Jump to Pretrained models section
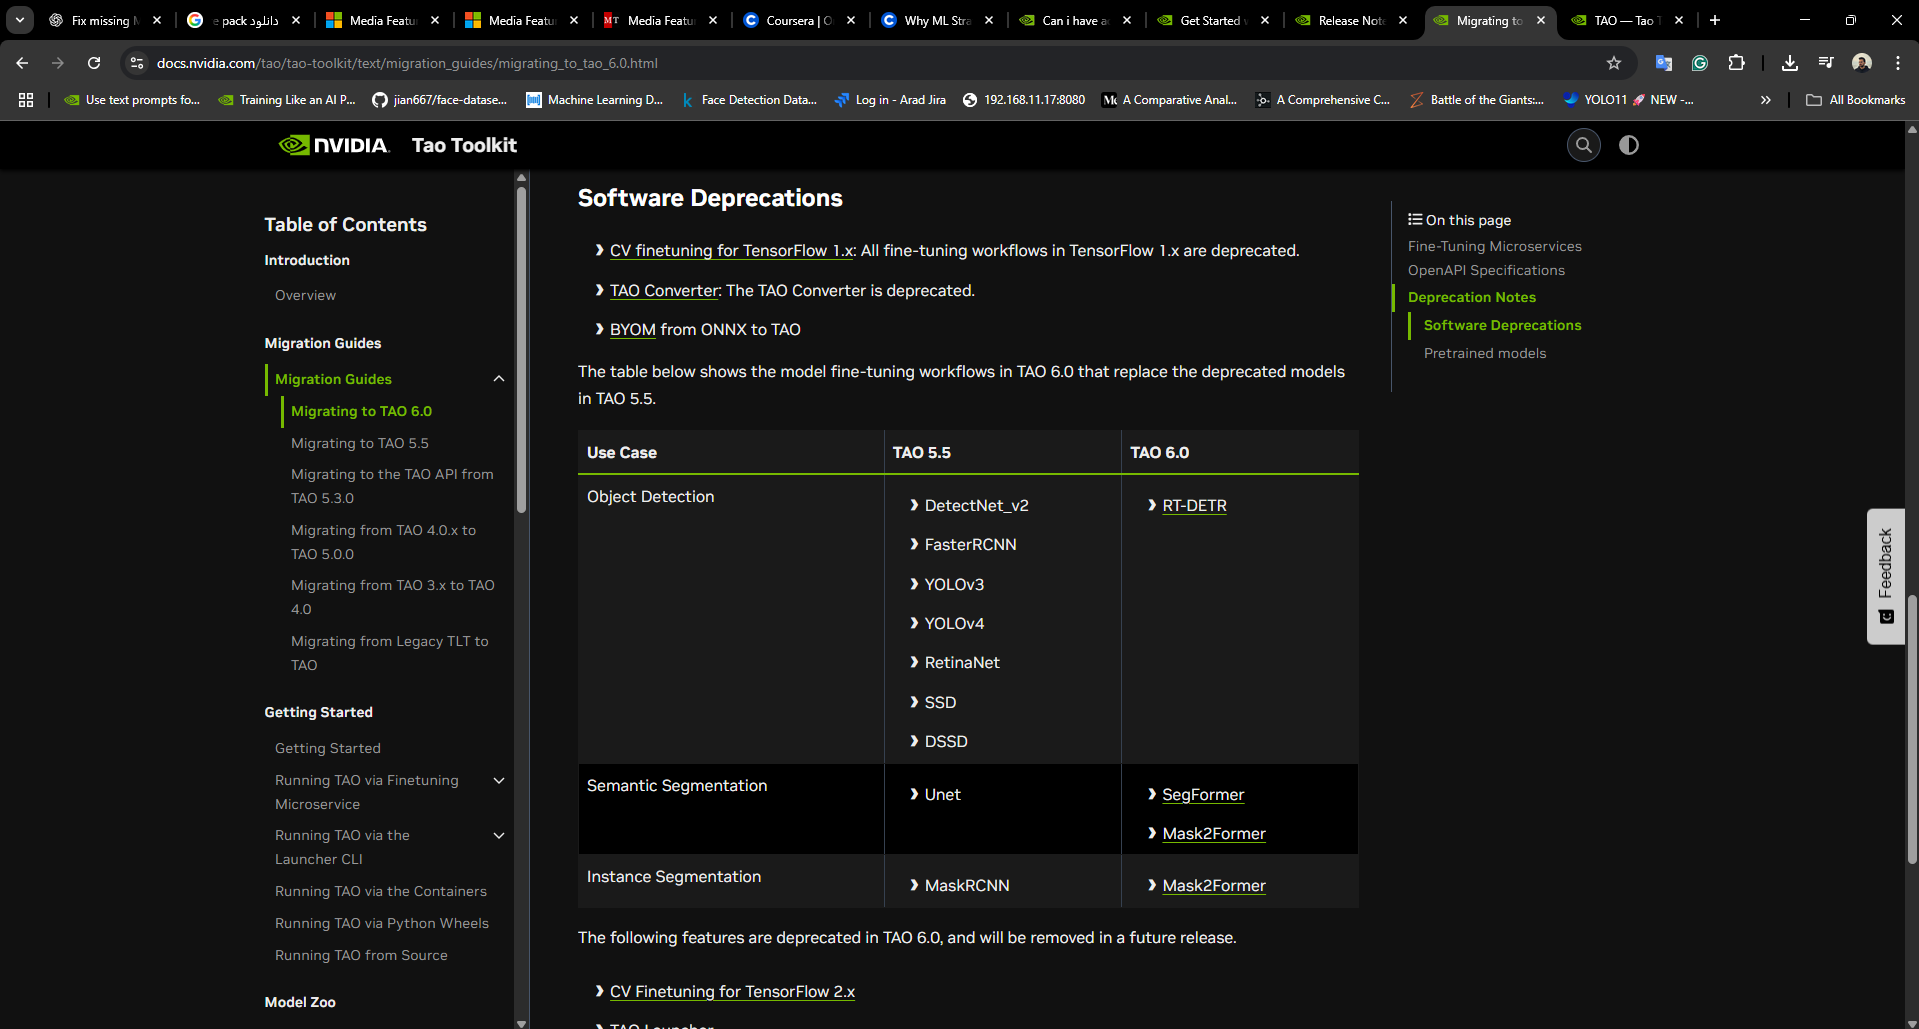The height and width of the screenshot is (1029, 1919). tap(1485, 353)
